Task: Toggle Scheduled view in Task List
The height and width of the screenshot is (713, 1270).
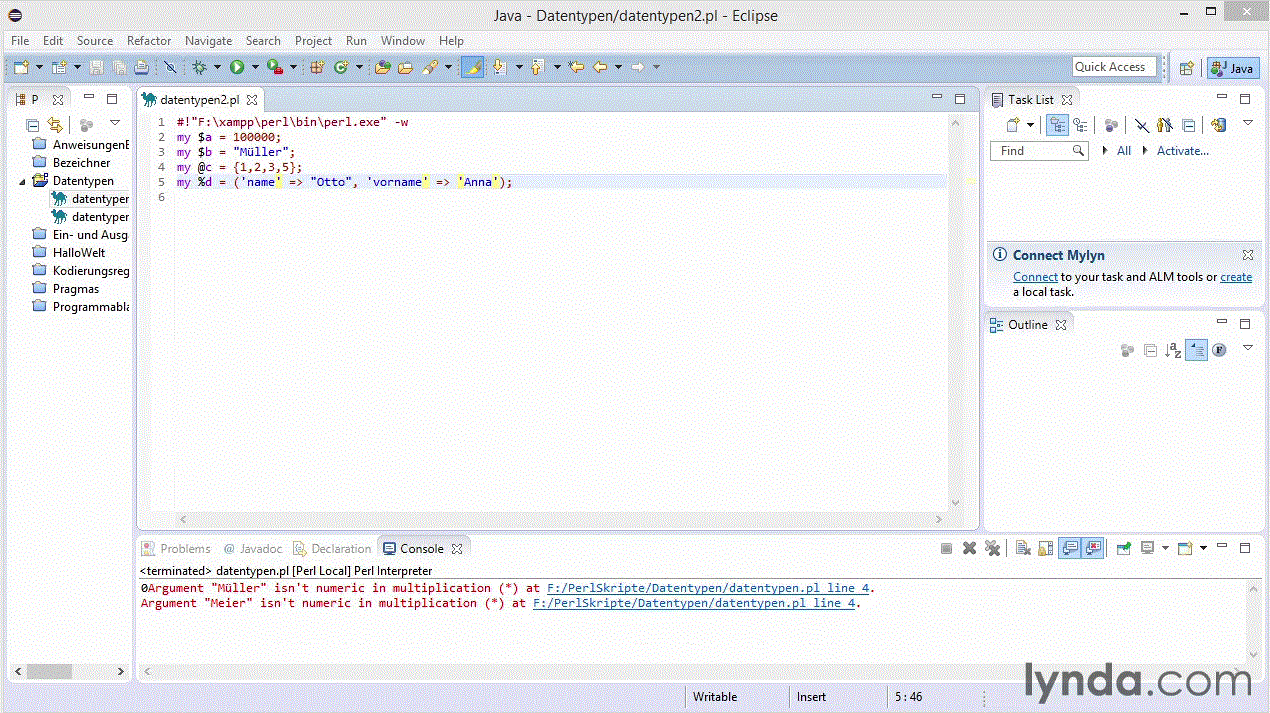Action: [1080, 125]
